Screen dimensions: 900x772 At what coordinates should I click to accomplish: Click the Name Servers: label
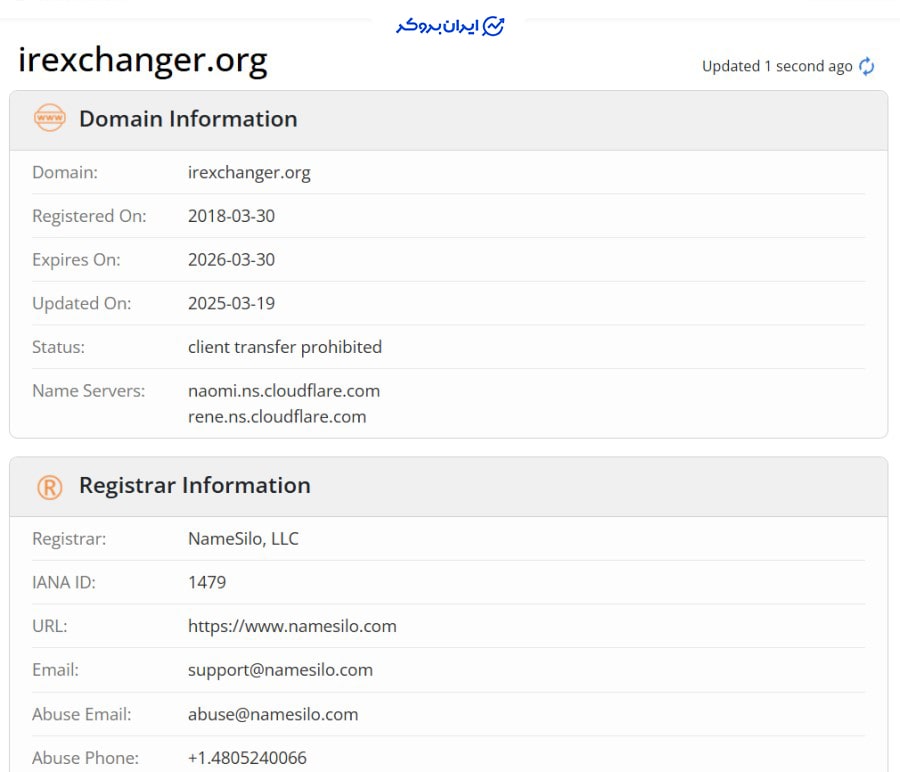point(88,391)
